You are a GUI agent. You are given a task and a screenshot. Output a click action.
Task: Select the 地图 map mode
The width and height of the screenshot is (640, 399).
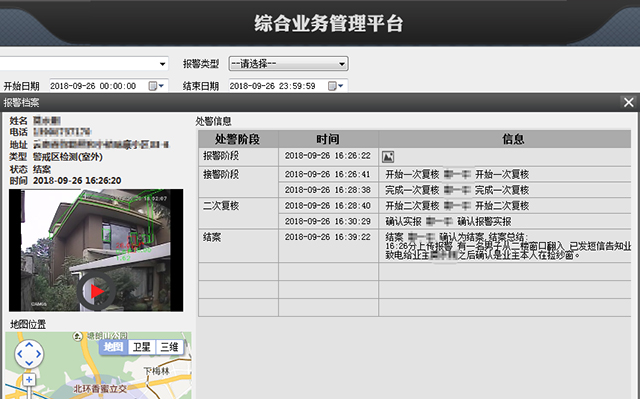[113, 347]
